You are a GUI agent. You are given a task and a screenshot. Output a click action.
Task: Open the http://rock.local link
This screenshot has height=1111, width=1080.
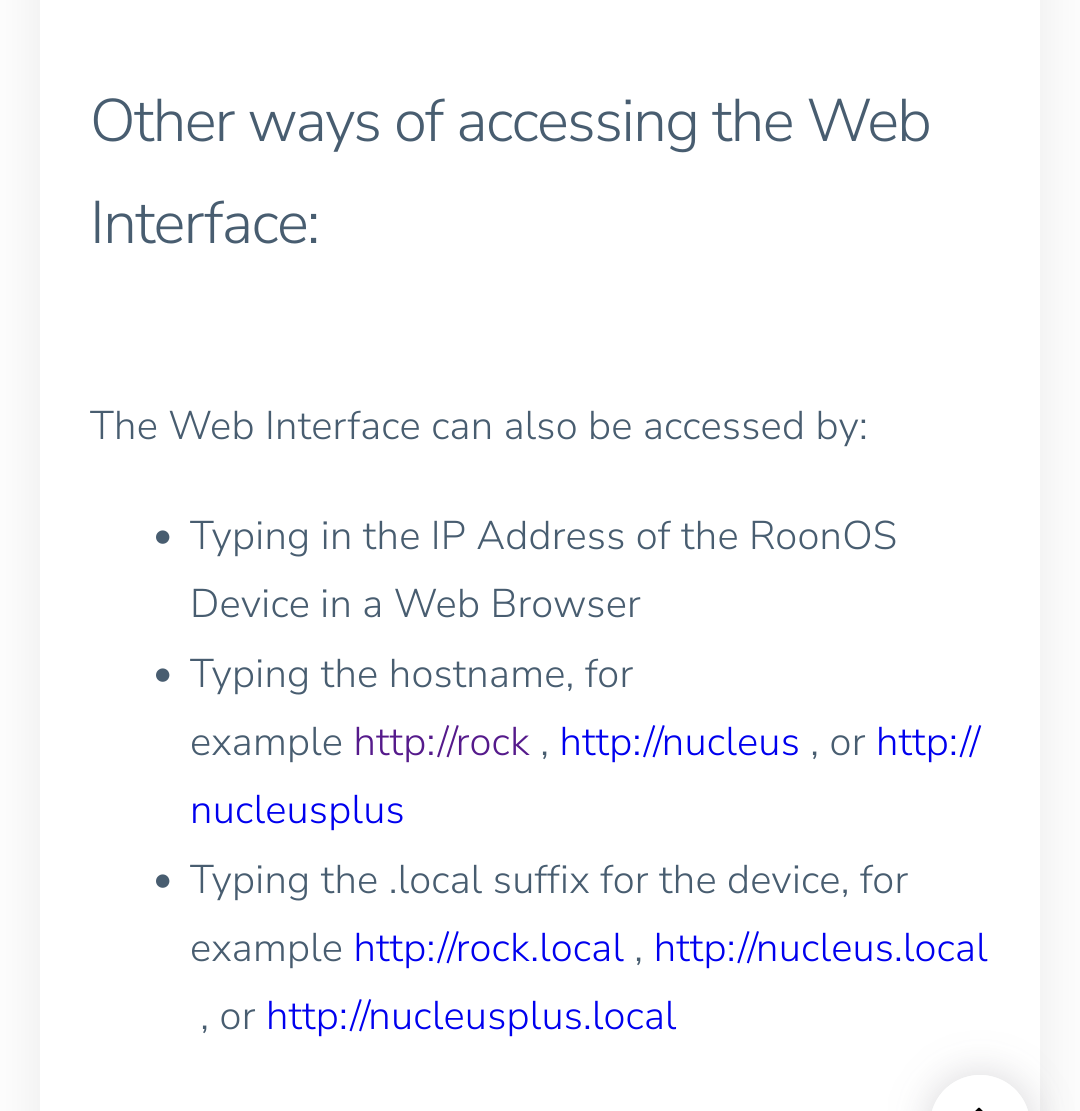pyautogui.click(x=488, y=949)
